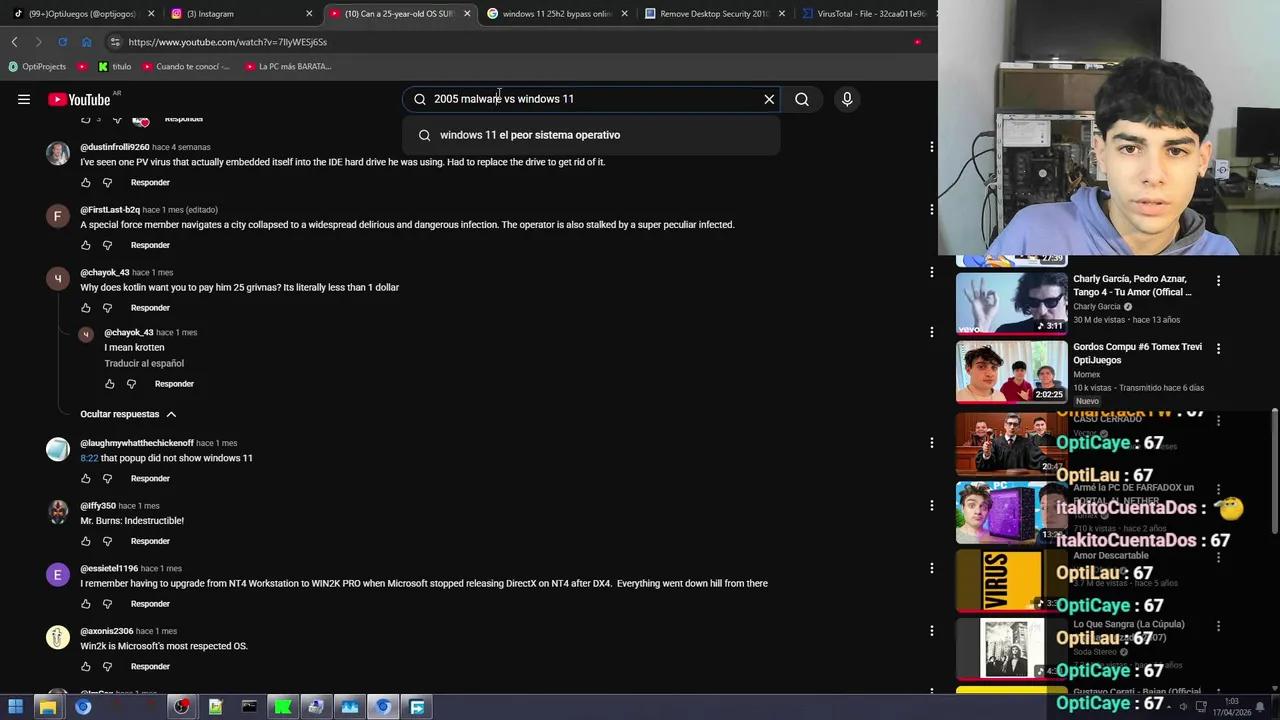Close the Remove Desktop Security tab

point(781,14)
